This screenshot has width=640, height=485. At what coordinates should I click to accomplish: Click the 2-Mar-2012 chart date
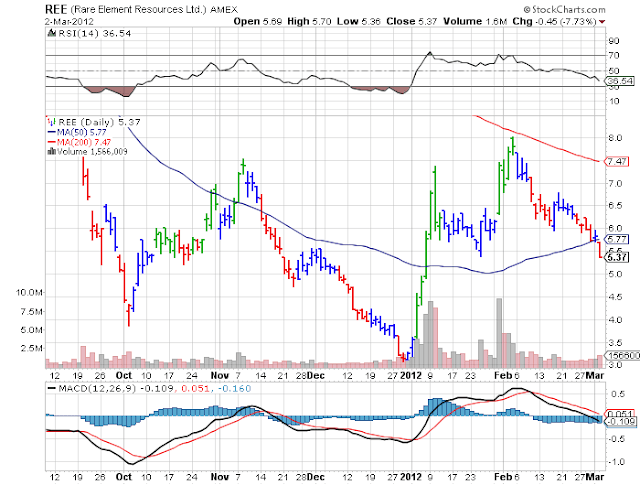tap(69, 22)
